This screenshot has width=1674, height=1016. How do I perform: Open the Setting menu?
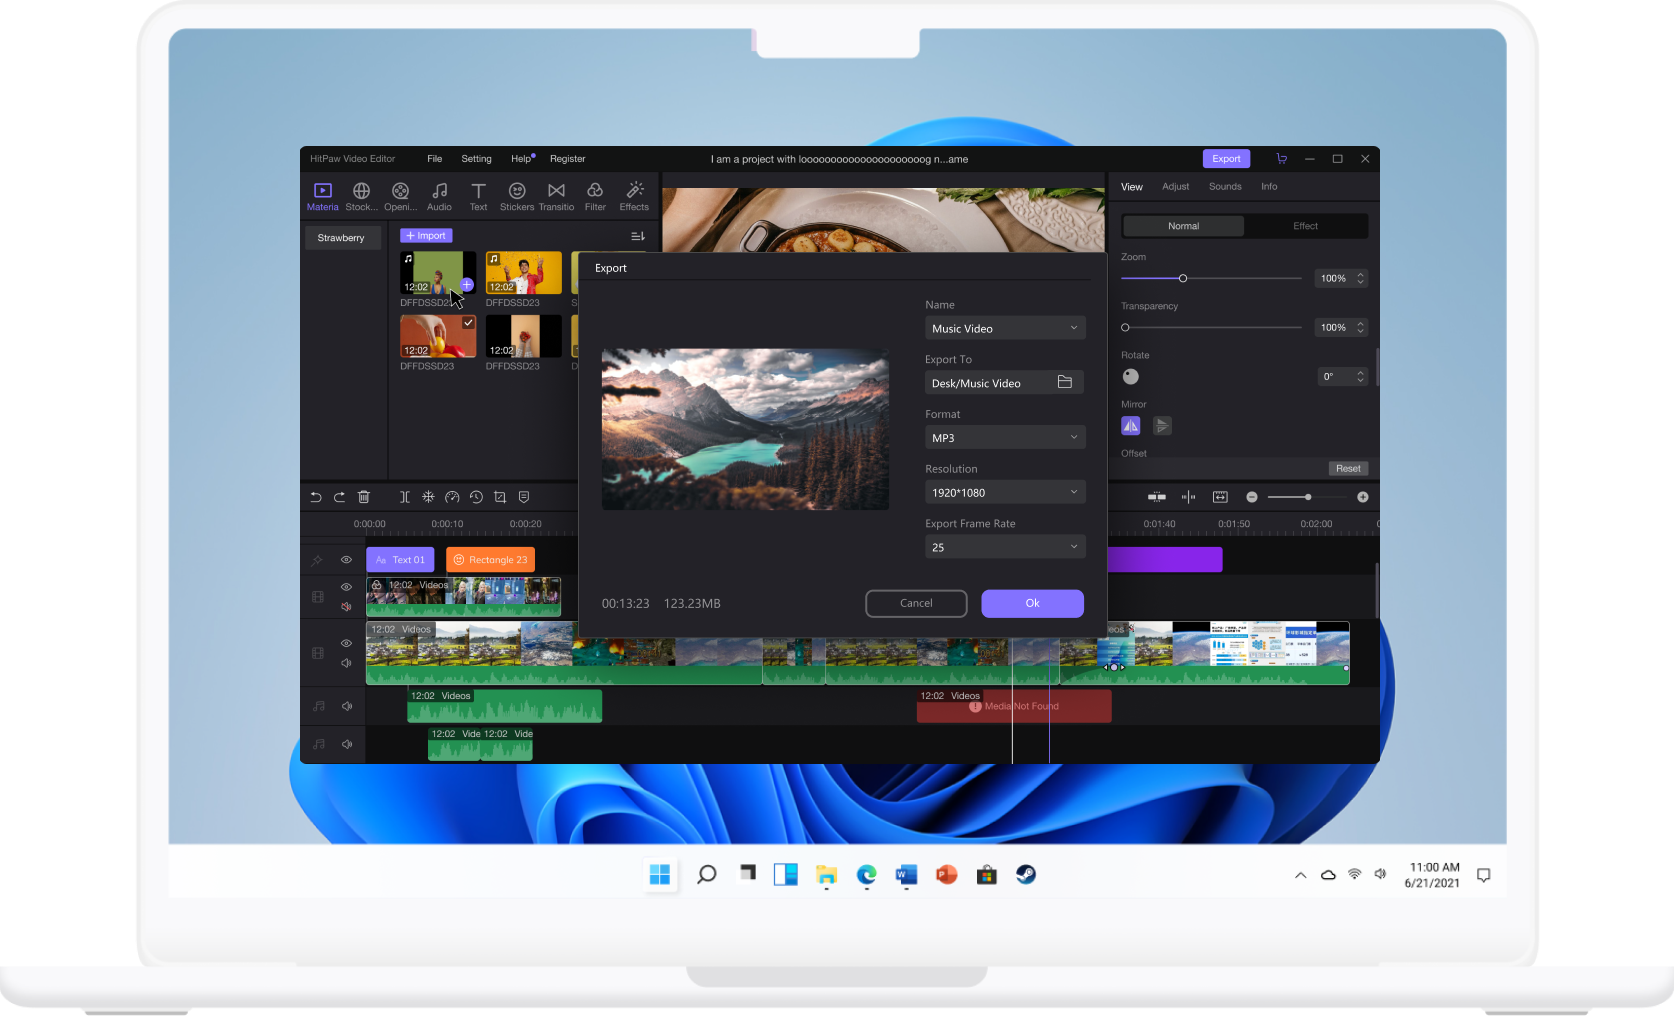476,159
